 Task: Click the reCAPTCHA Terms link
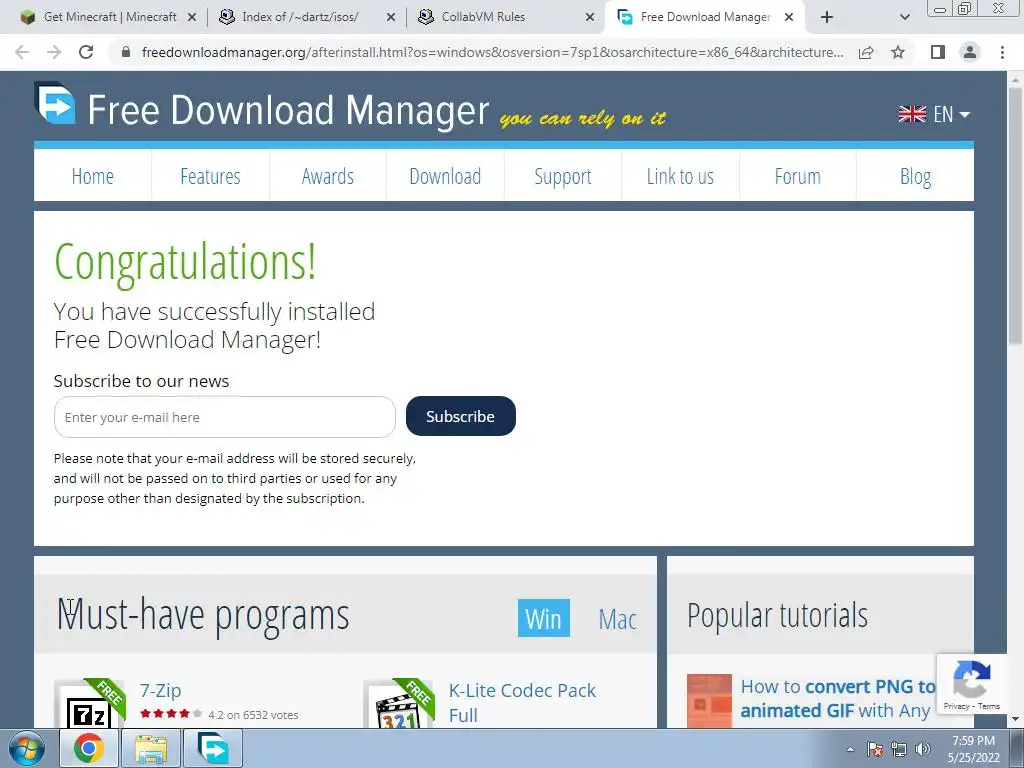[x=989, y=706]
